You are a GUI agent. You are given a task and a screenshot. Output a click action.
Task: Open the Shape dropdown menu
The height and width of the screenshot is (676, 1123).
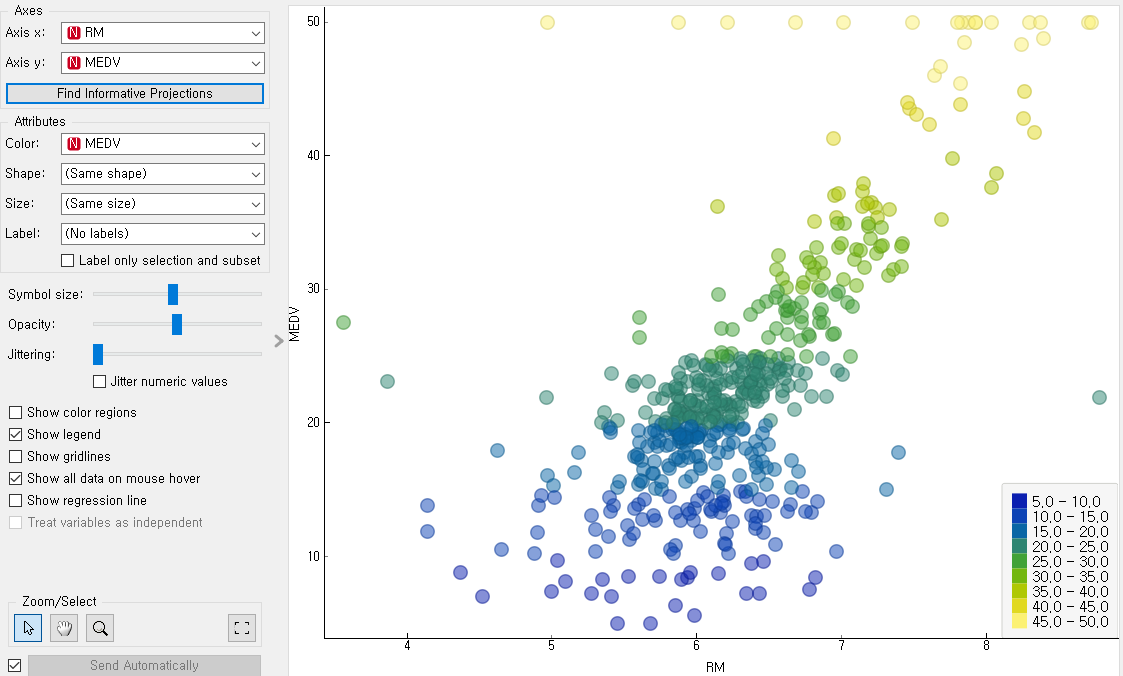(x=162, y=173)
